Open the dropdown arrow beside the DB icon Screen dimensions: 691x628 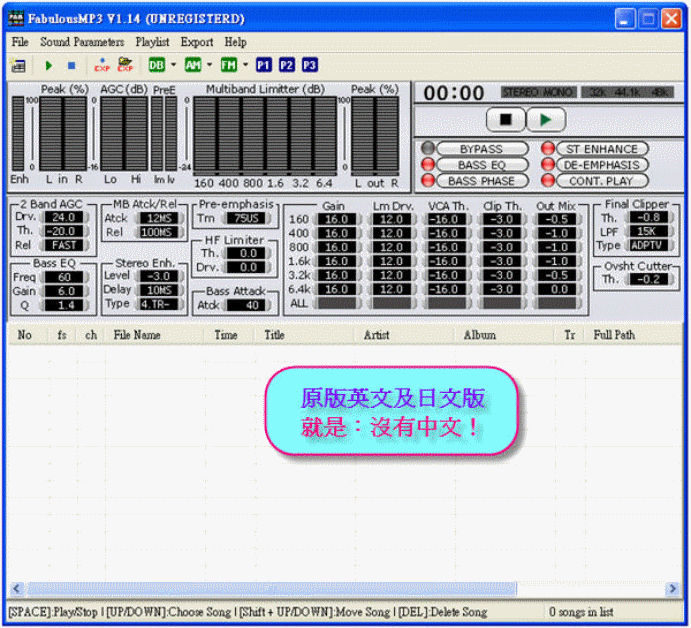click(x=173, y=65)
